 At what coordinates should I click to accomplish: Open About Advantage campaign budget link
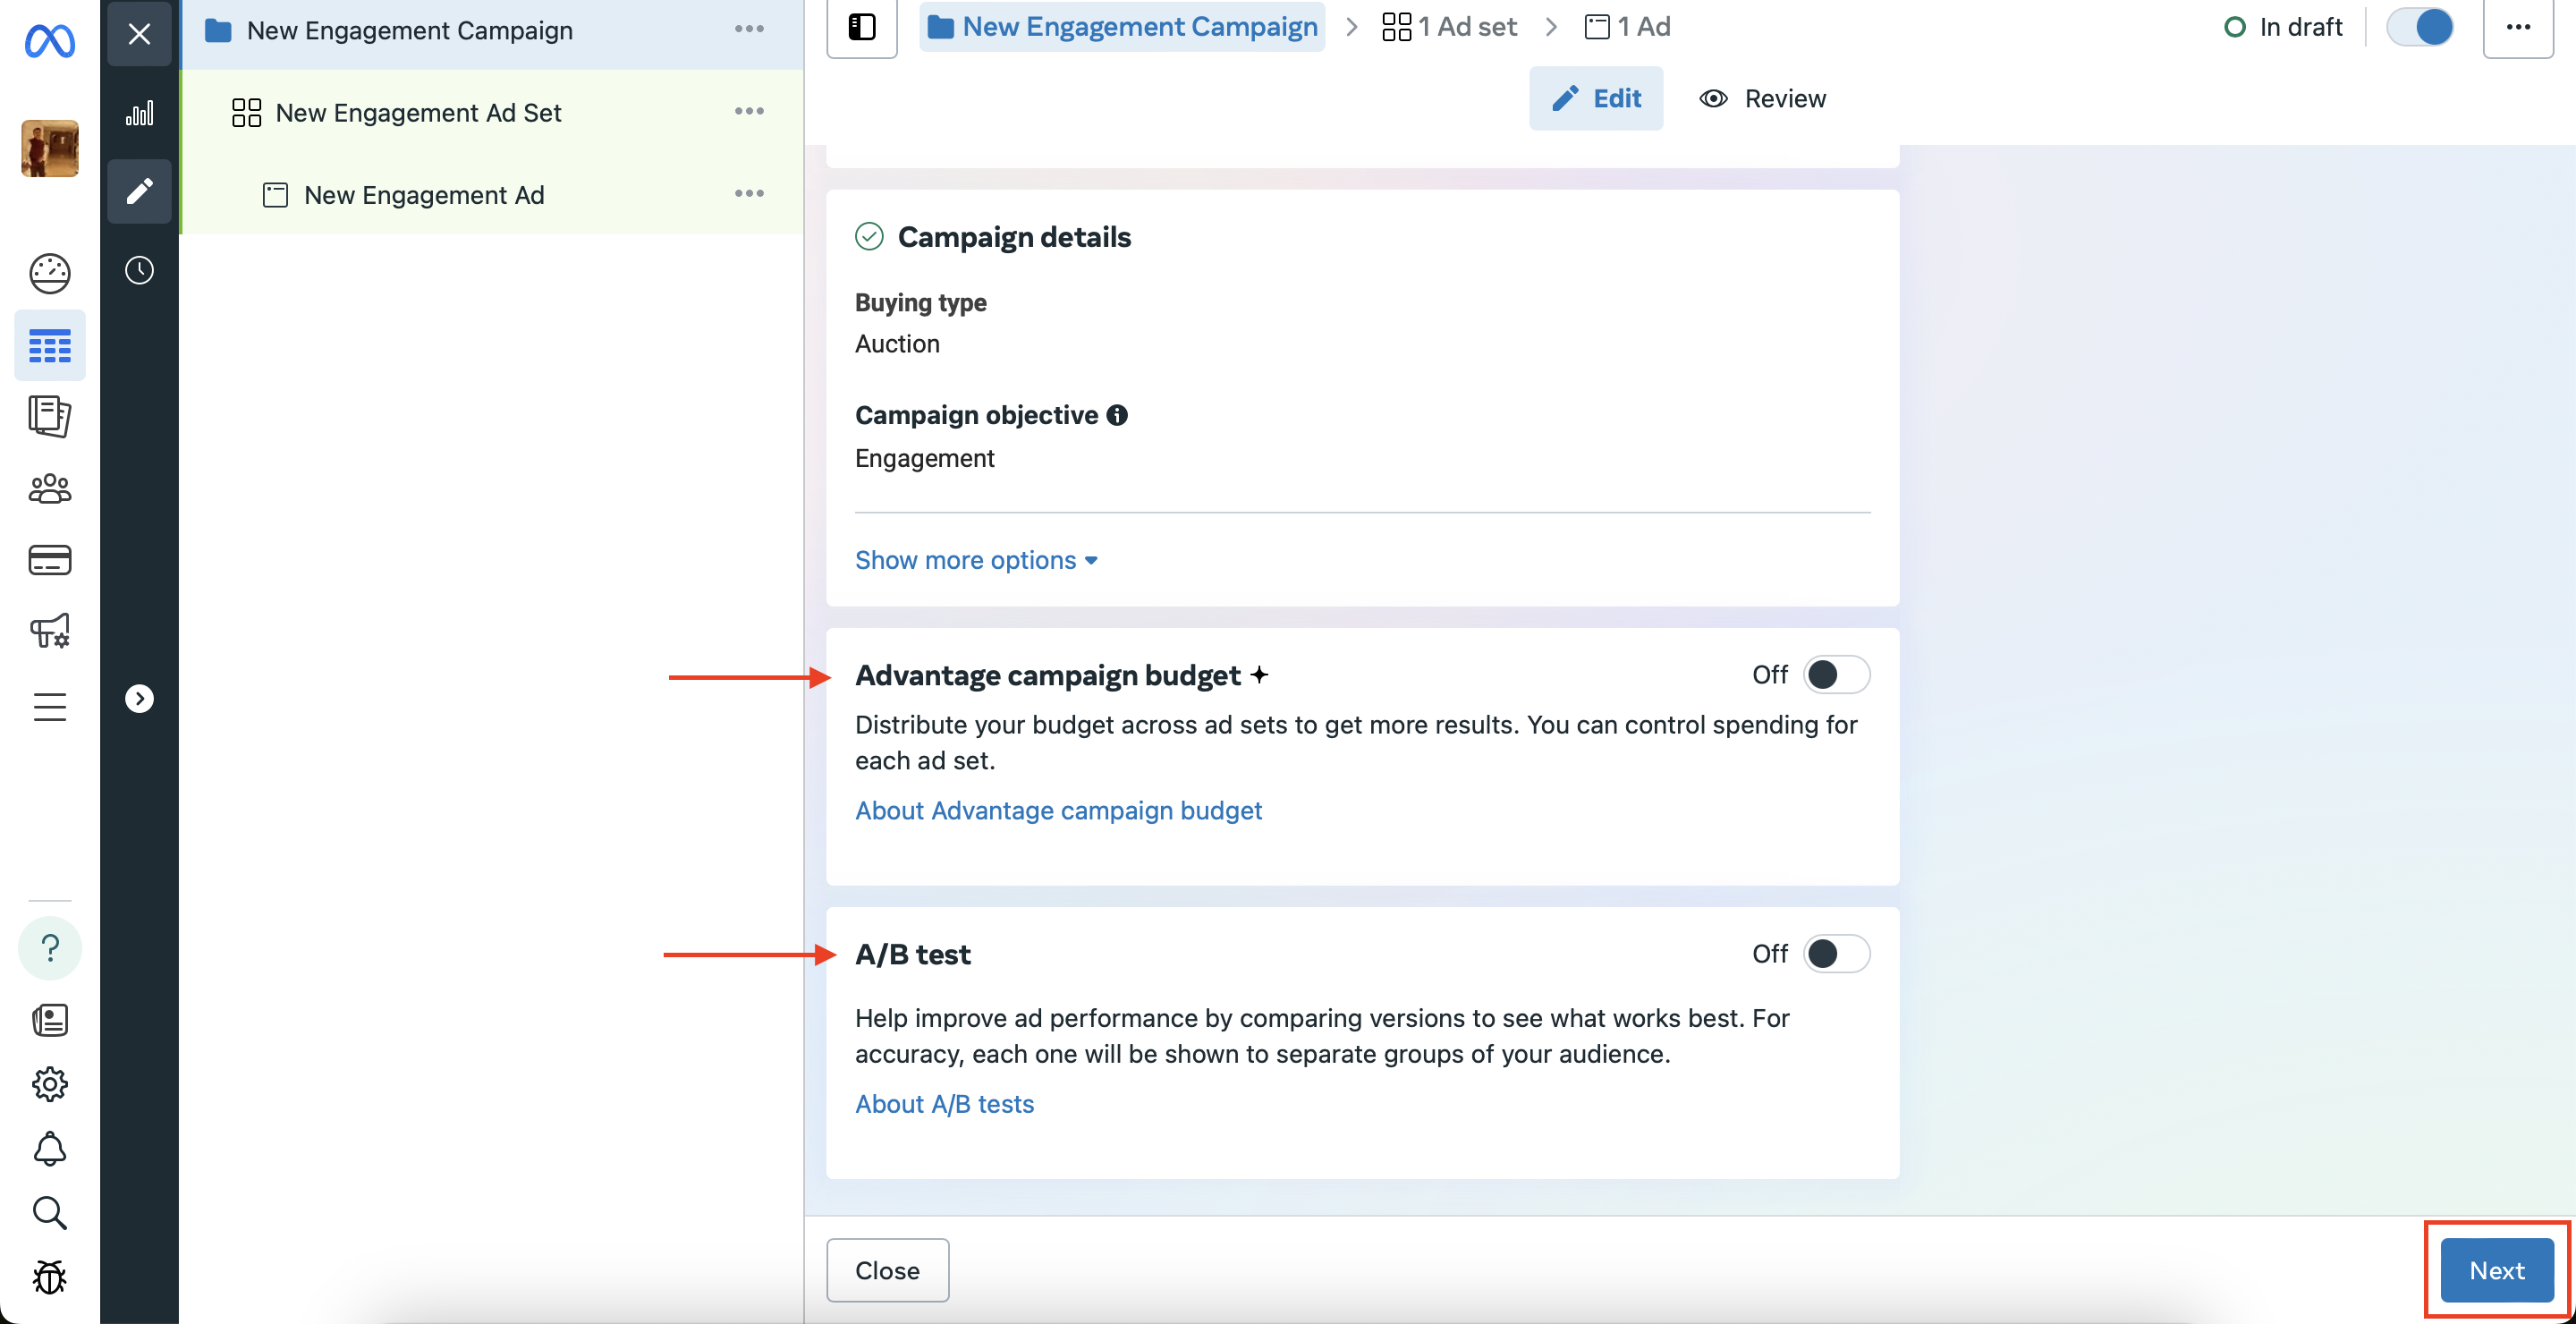(1058, 810)
